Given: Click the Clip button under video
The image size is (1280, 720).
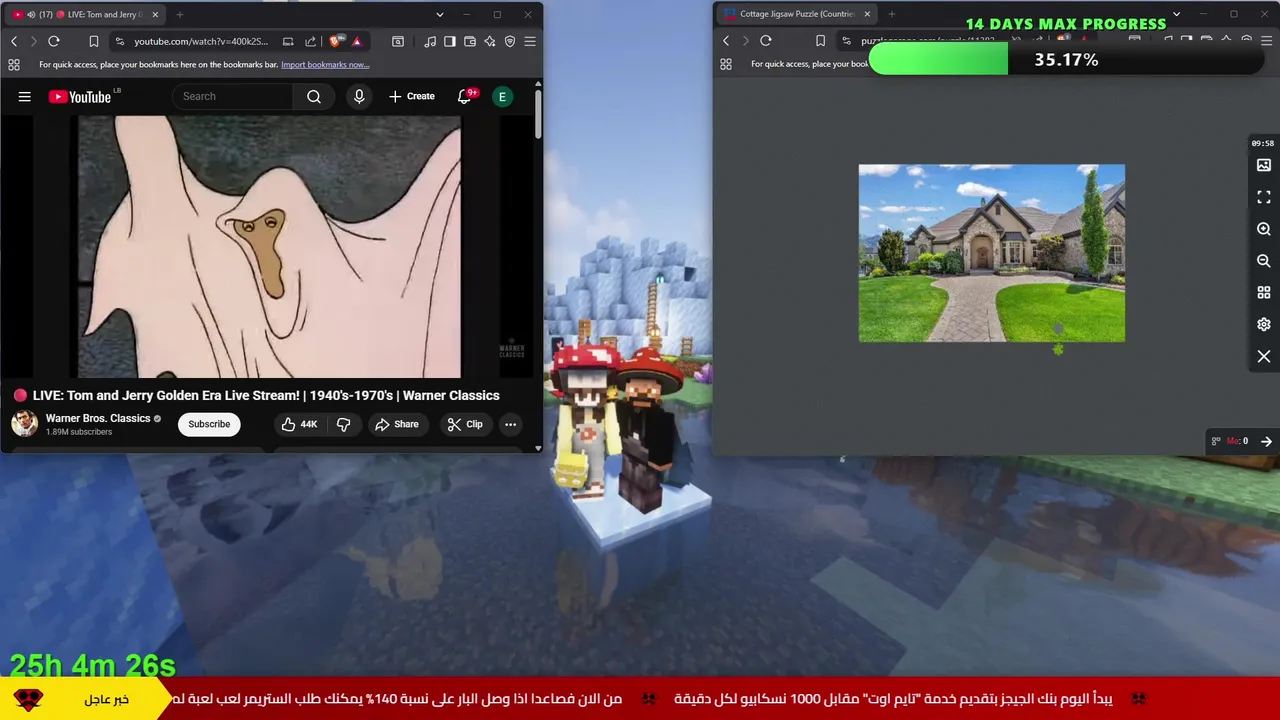Looking at the screenshot, I should point(465,424).
